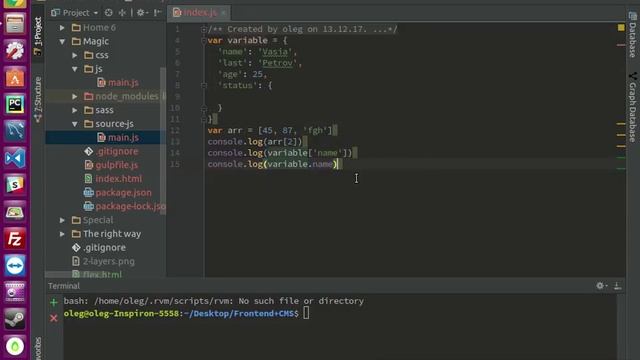
Task: Select 2-layers.png in the project tree
Action: tap(109, 261)
